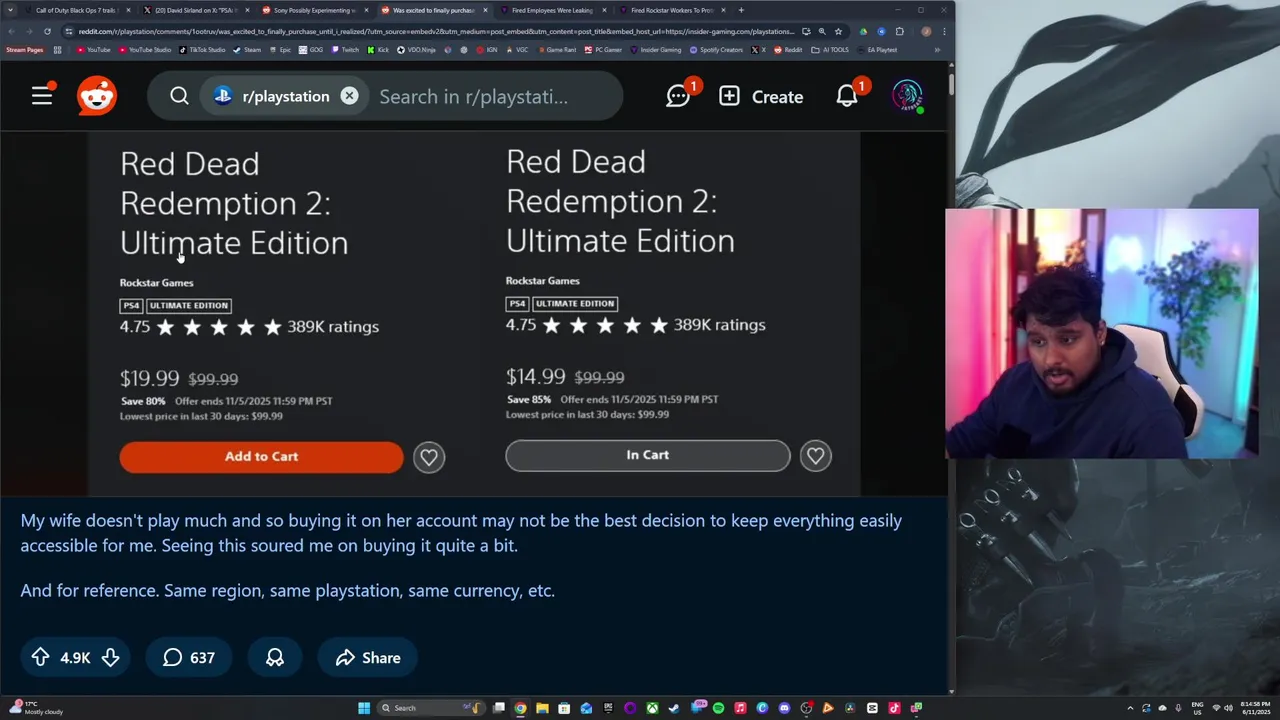Viewport: 1280px width, 720px height.
Task: Open TikTok from the taskbar
Action: [x=894, y=708]
